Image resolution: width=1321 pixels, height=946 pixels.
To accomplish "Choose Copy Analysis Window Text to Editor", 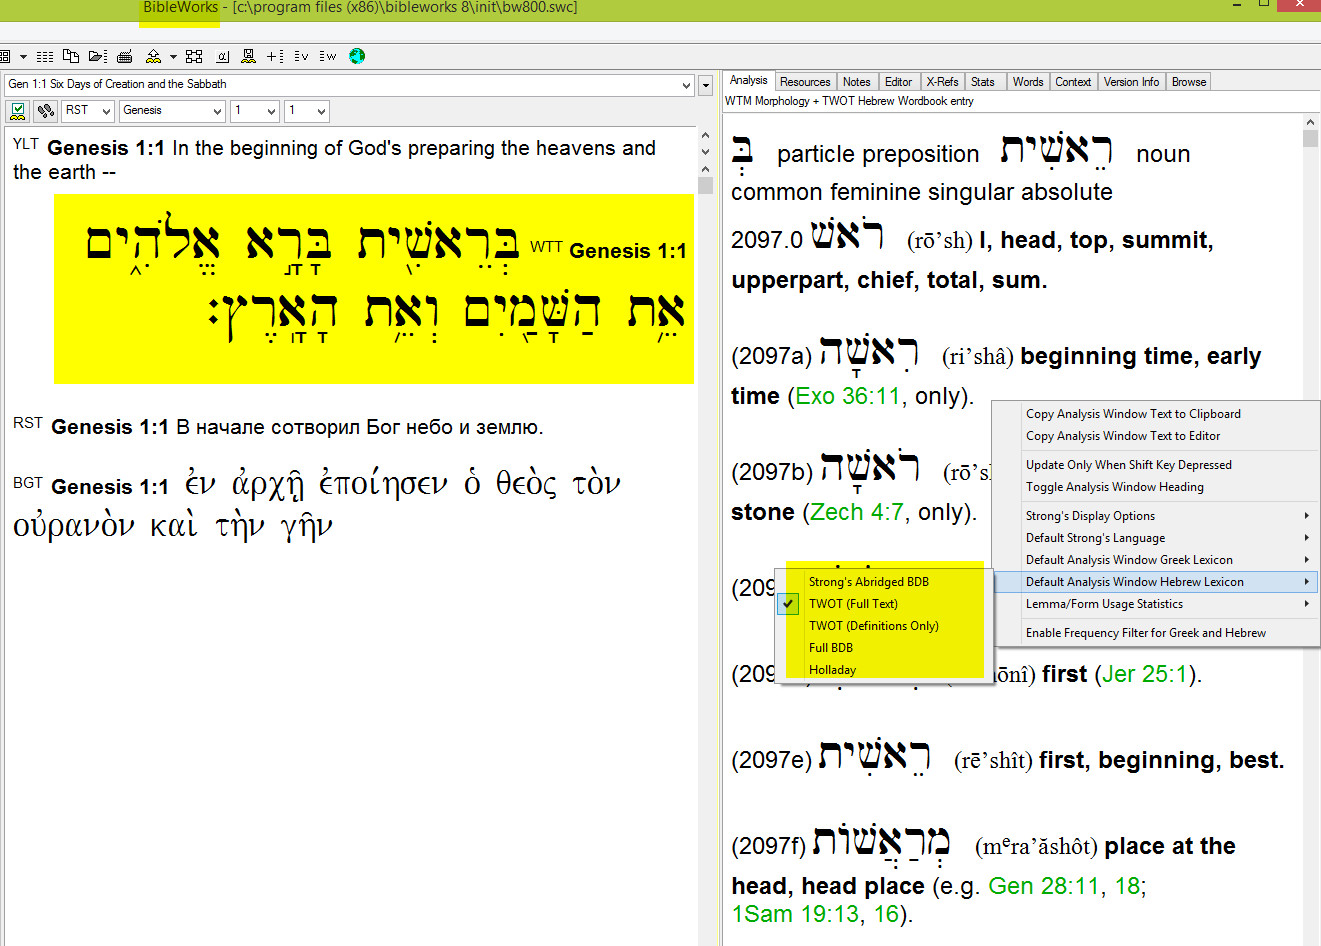I will [x=1155, y=436].
